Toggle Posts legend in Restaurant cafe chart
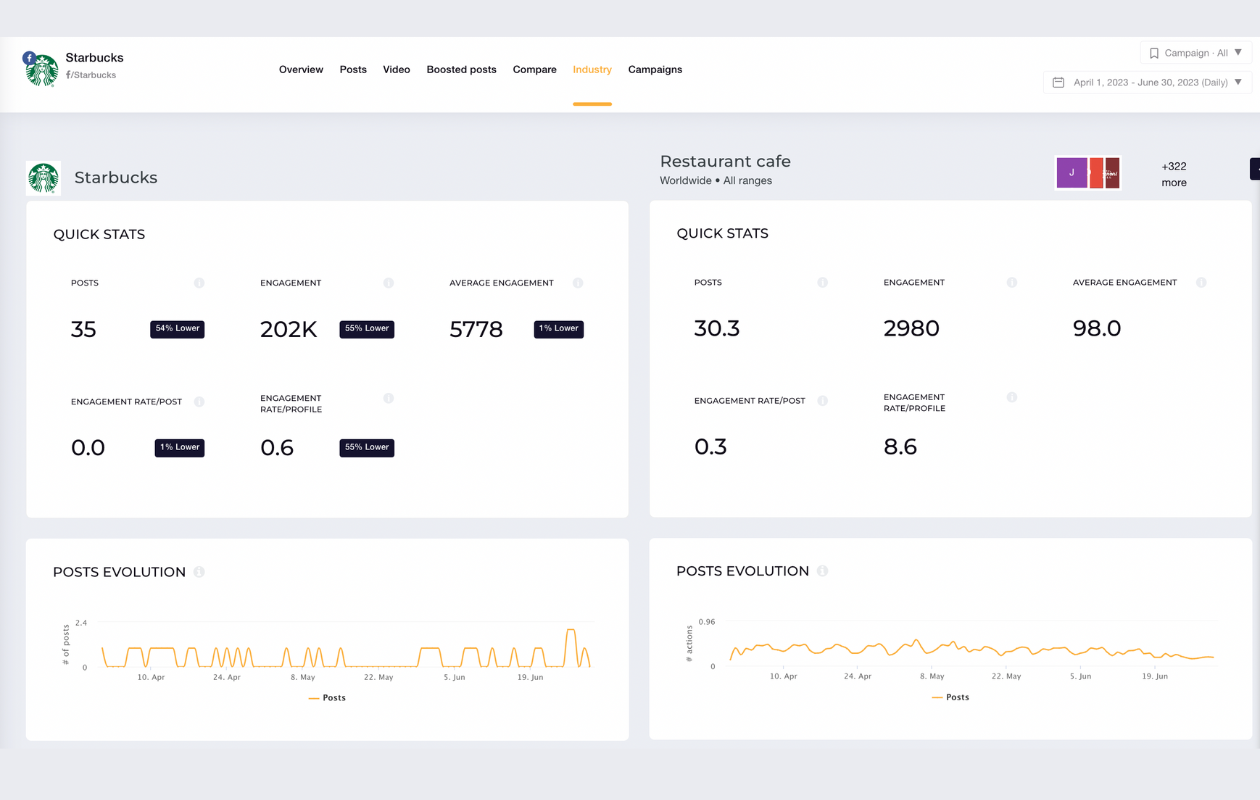The height and width of the screenshot is (800, 1260). click(950, 697)
